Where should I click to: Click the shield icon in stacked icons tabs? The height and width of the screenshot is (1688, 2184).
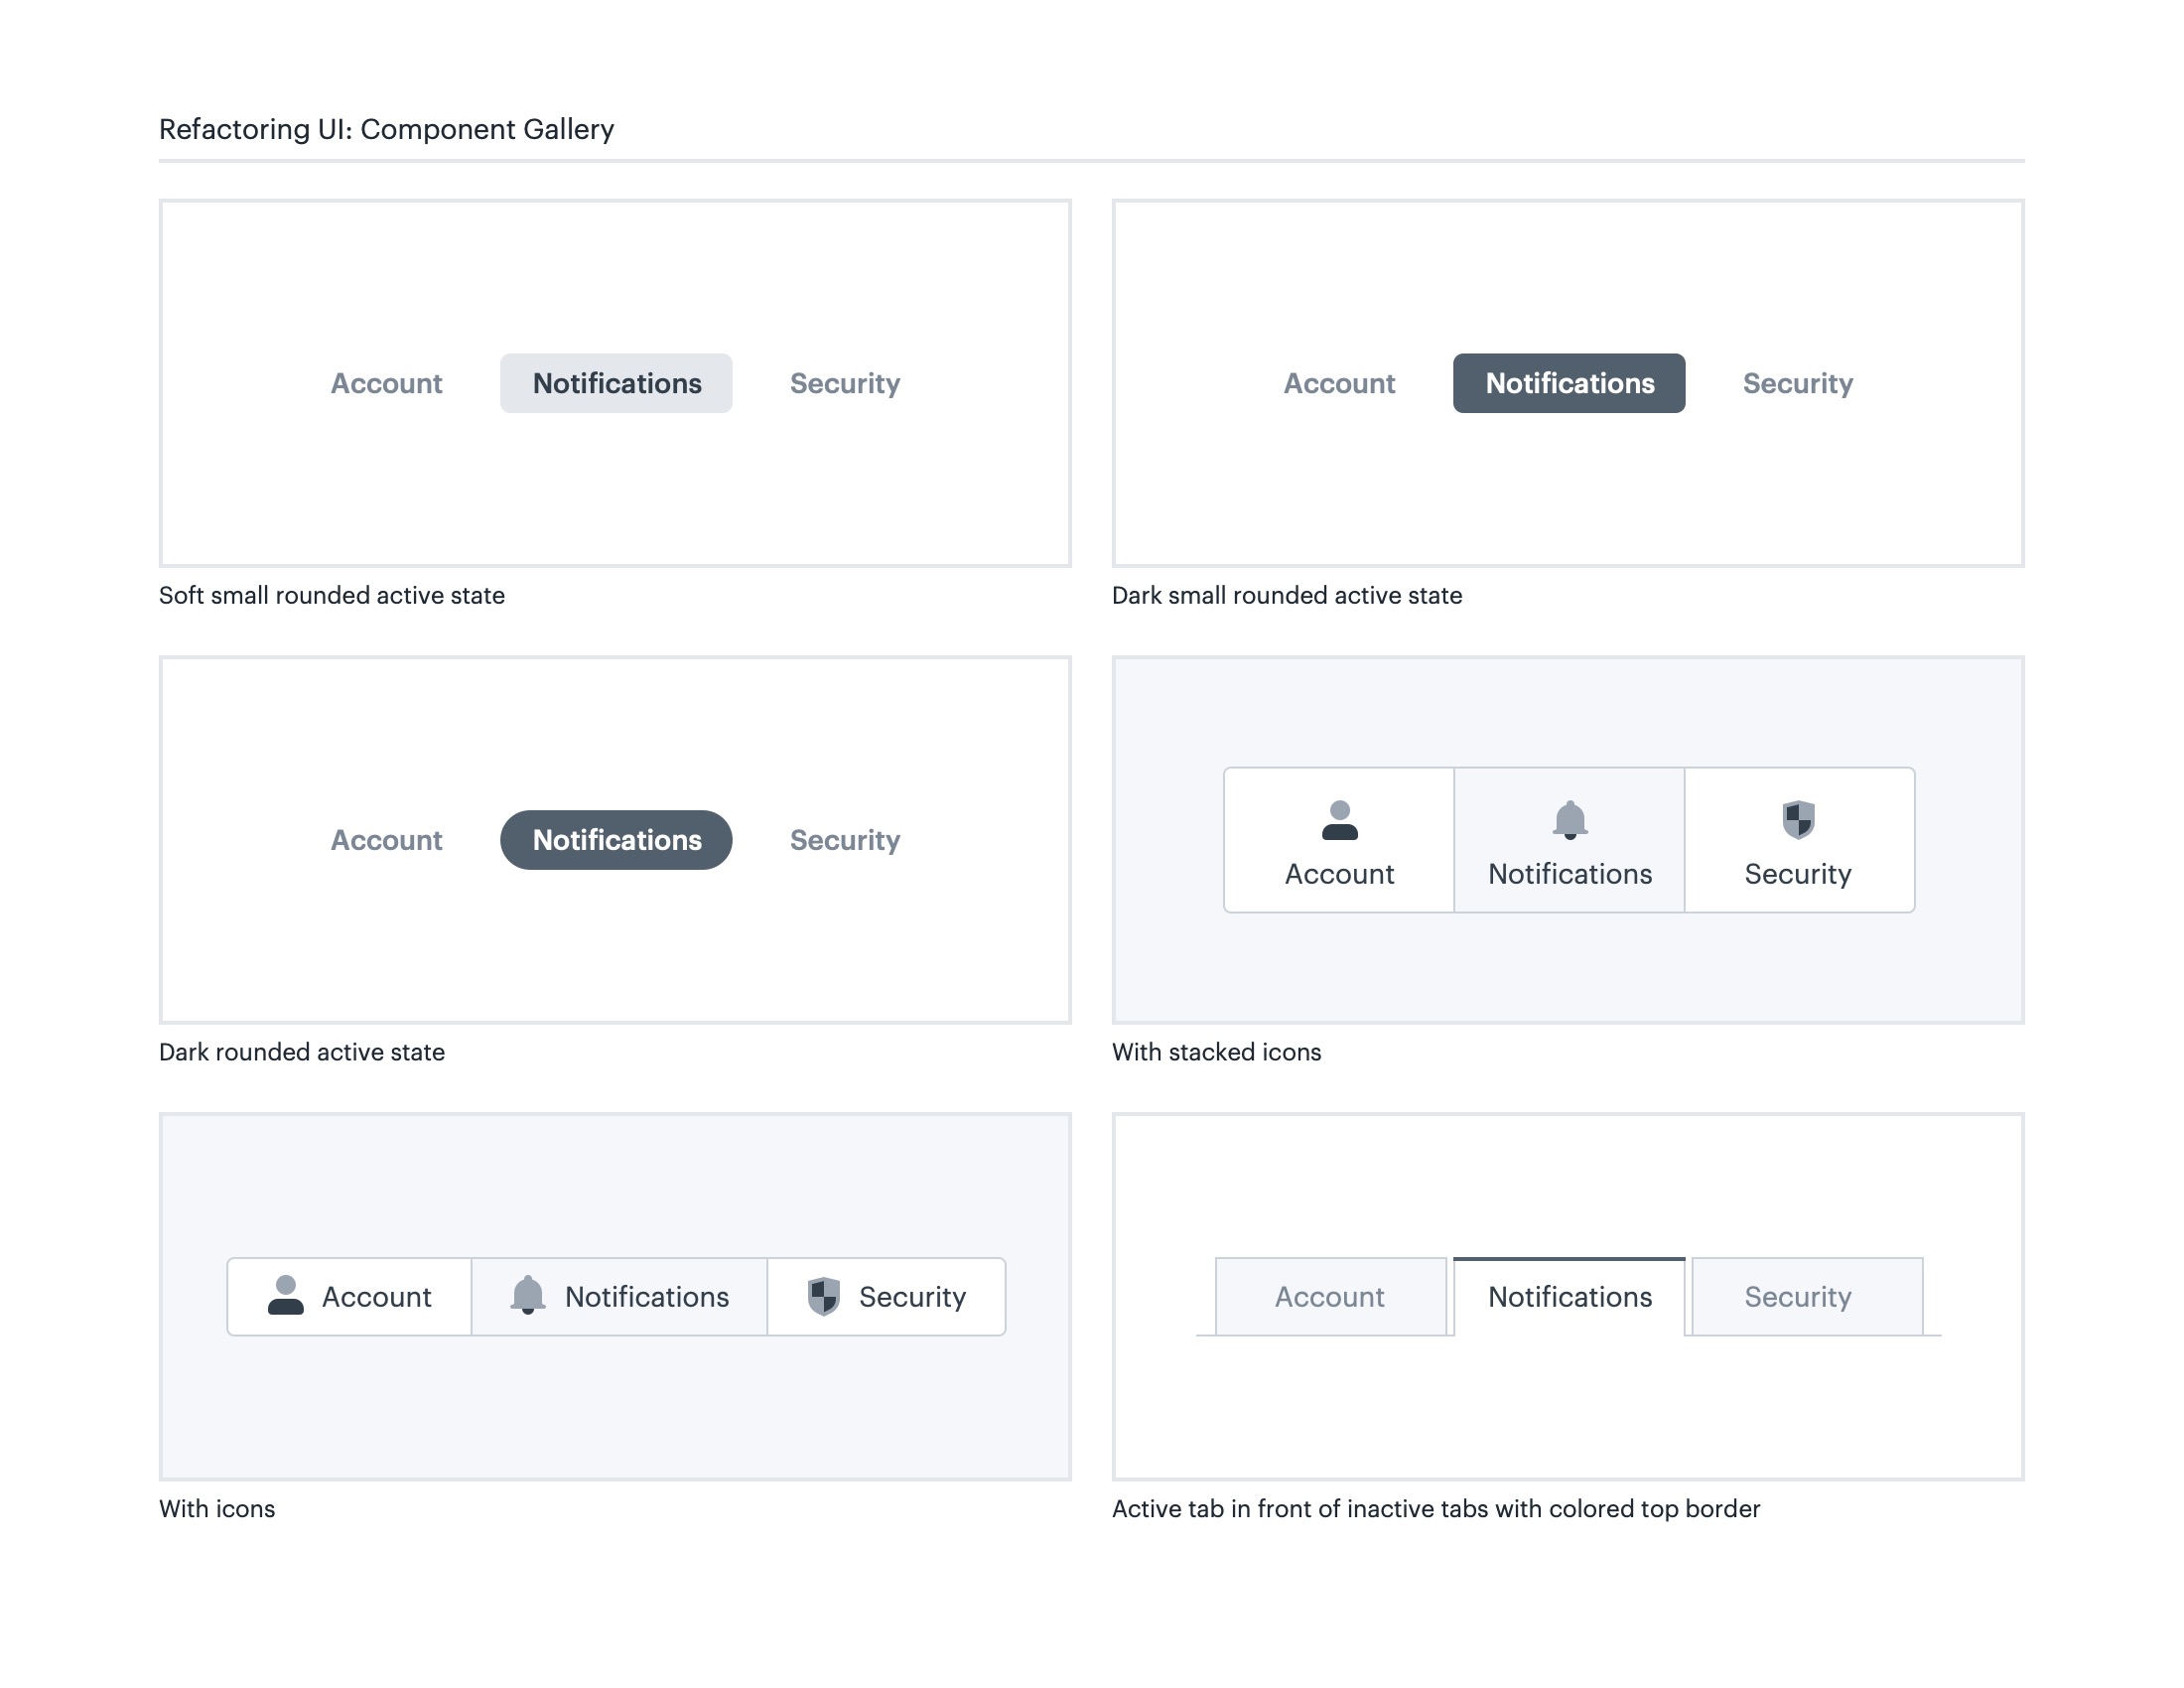(1798, 820)
